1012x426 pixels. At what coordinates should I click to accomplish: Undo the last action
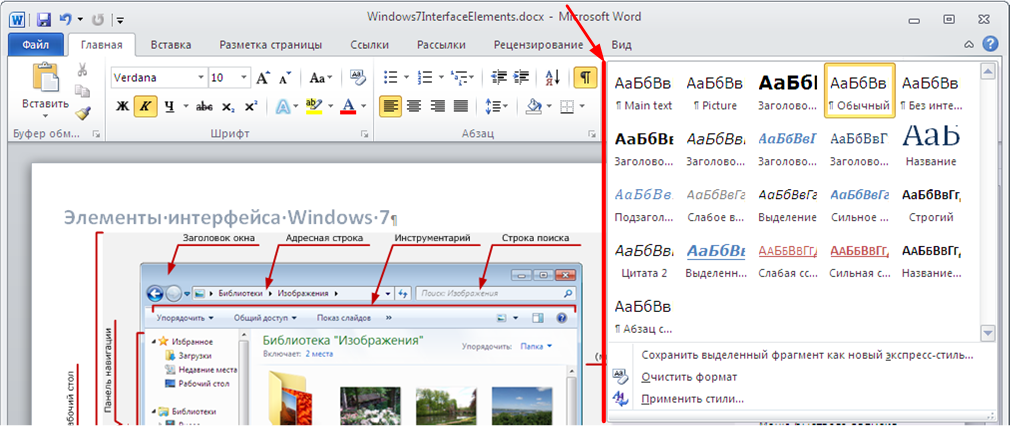(66, 19)
